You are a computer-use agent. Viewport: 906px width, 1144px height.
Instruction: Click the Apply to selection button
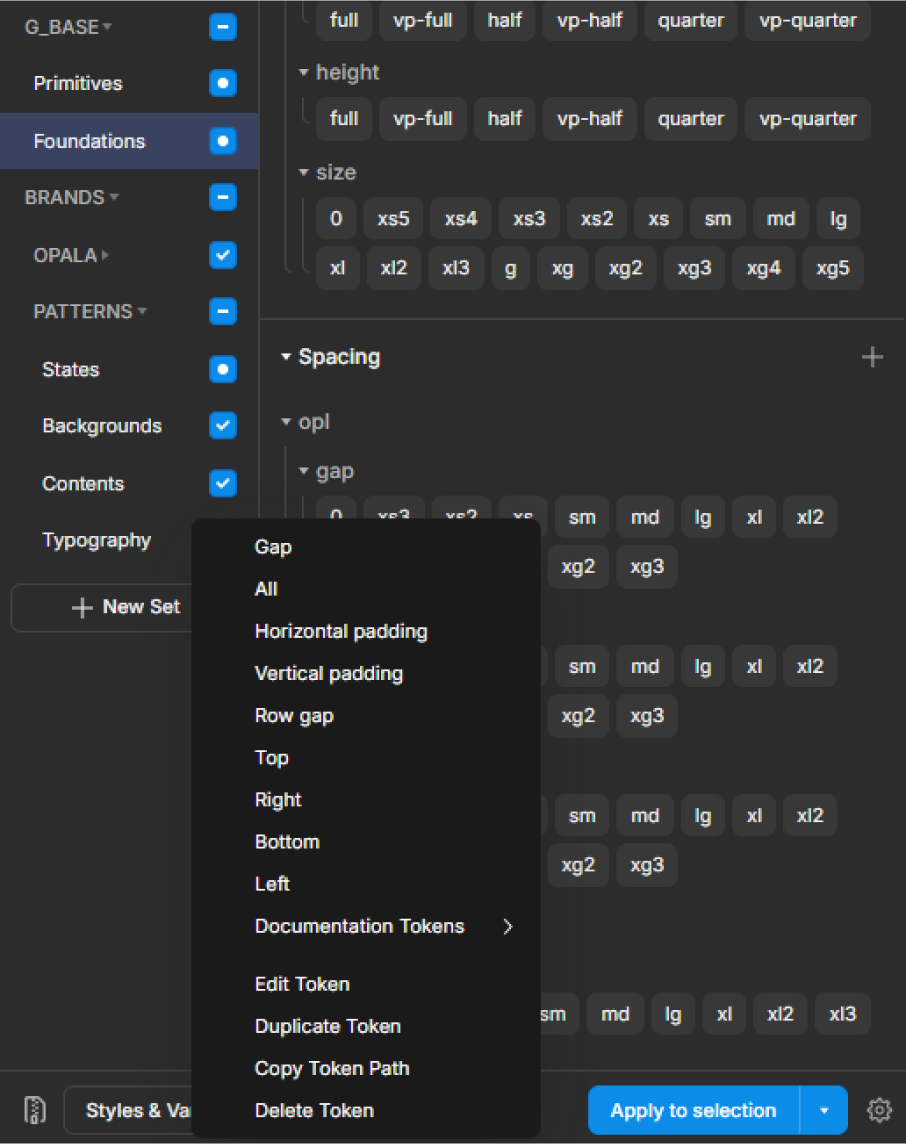[693, 1110]
